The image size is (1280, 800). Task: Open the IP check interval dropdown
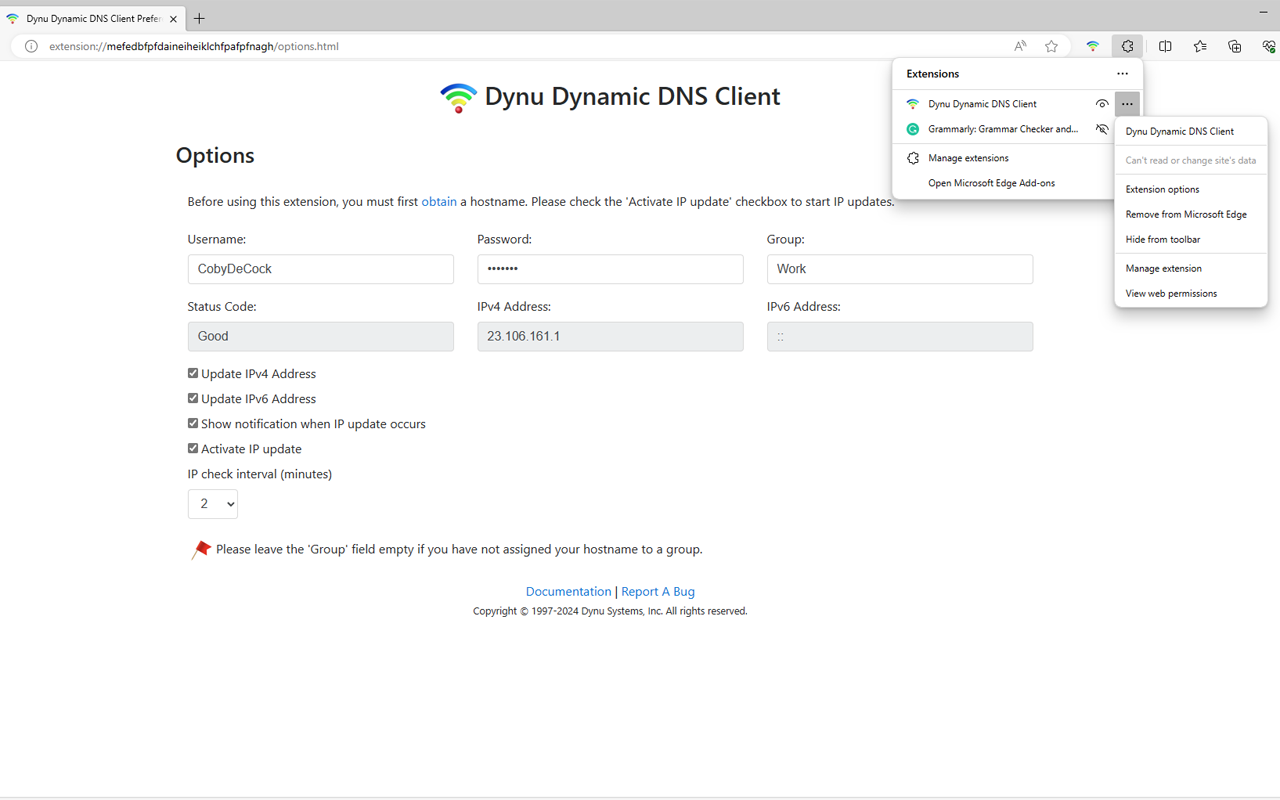213,504
